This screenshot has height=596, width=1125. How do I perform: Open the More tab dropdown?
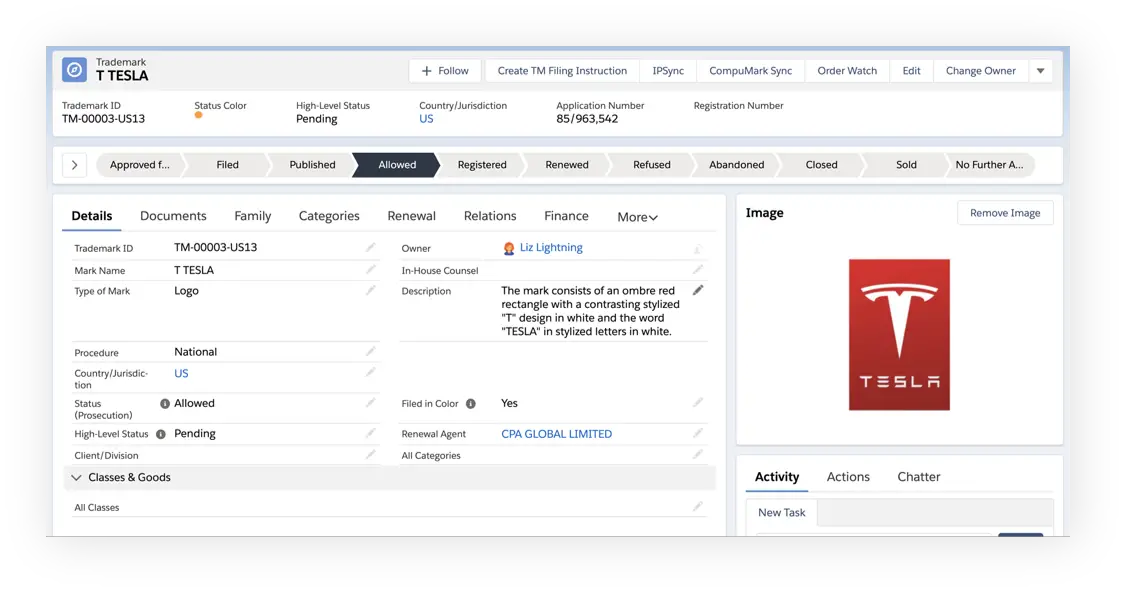point(637,216)
